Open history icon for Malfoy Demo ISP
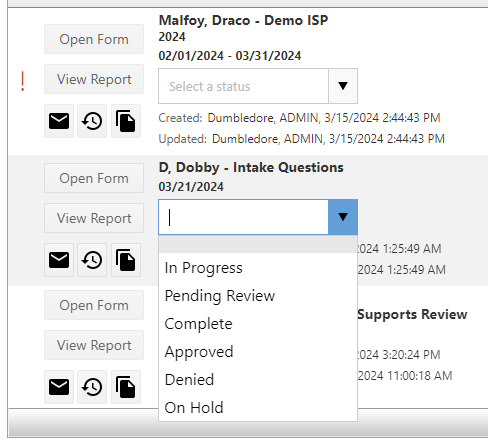488x444 pixels. tap(92, 121)
